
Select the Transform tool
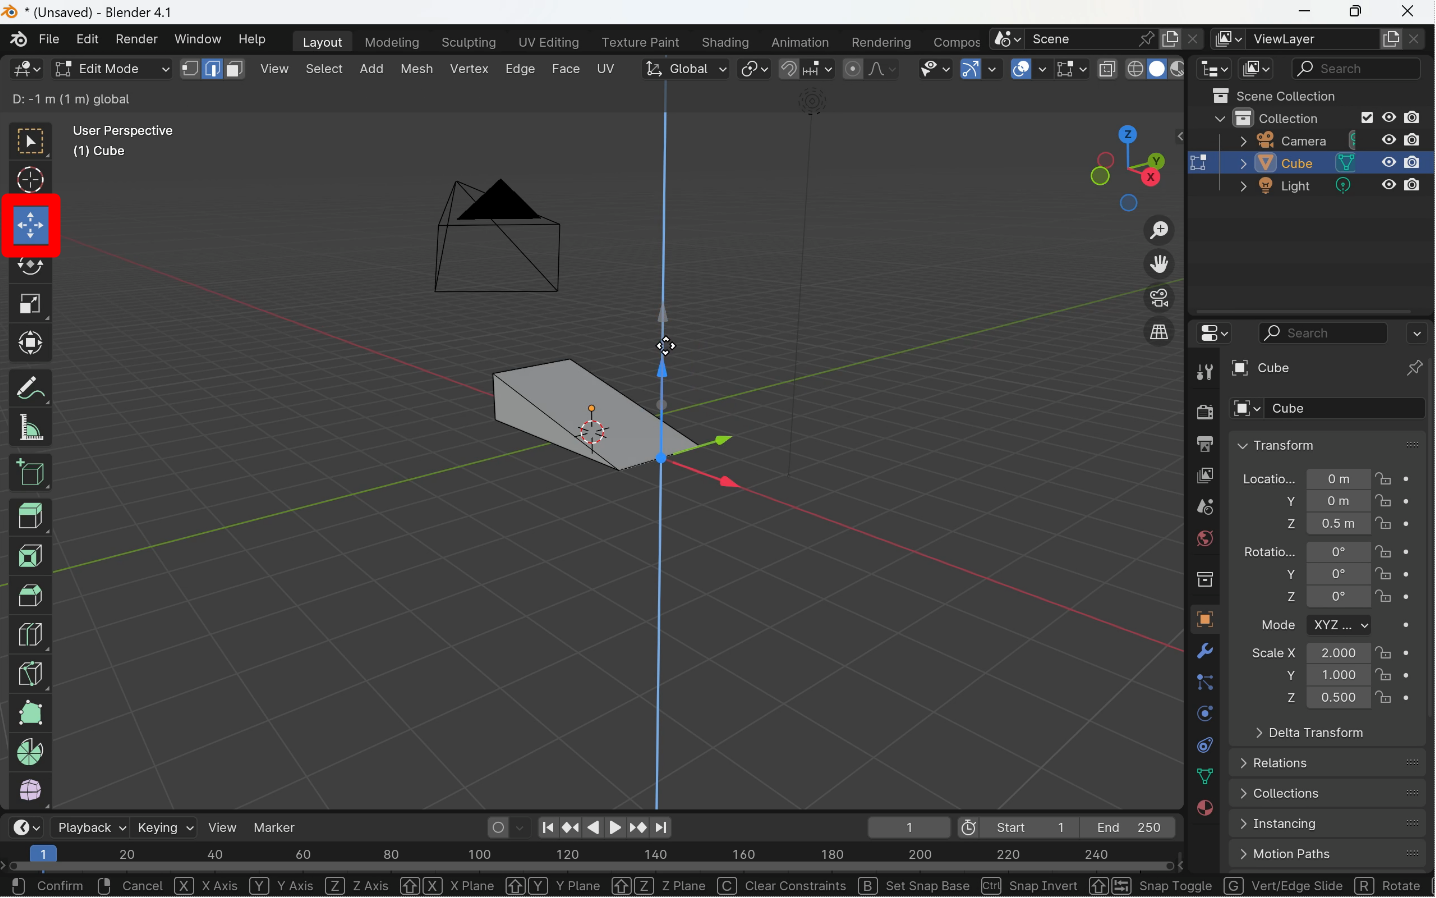(30, 343)
